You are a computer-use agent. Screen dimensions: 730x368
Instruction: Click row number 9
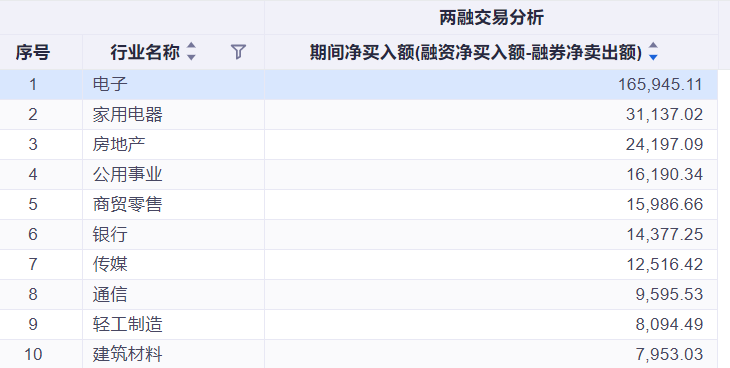pyautogui.click(x=33, y=324)
